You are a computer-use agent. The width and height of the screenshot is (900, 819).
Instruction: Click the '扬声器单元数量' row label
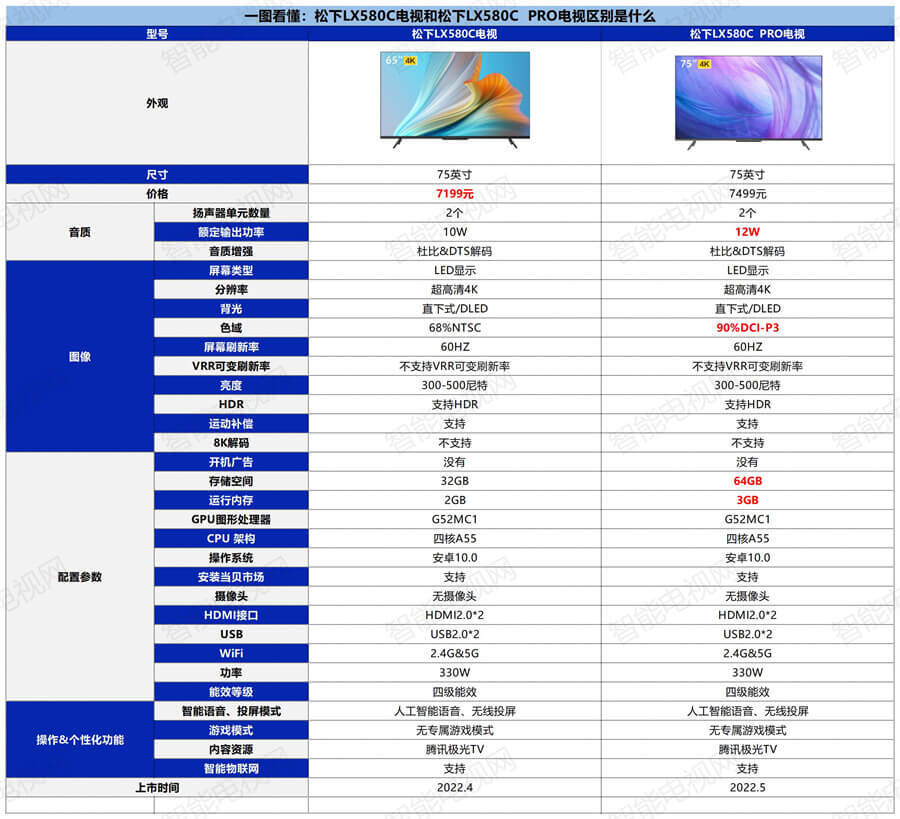(x=231, y=213)
